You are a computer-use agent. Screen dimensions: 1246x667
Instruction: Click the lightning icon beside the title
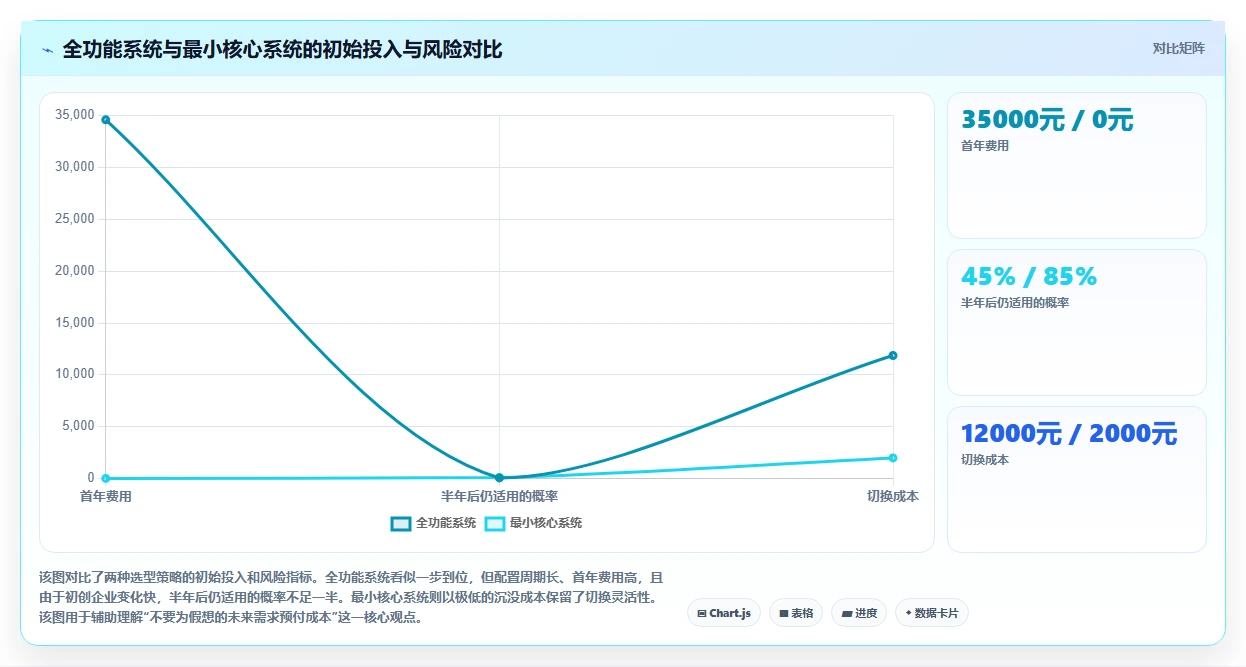coord(47,50)
